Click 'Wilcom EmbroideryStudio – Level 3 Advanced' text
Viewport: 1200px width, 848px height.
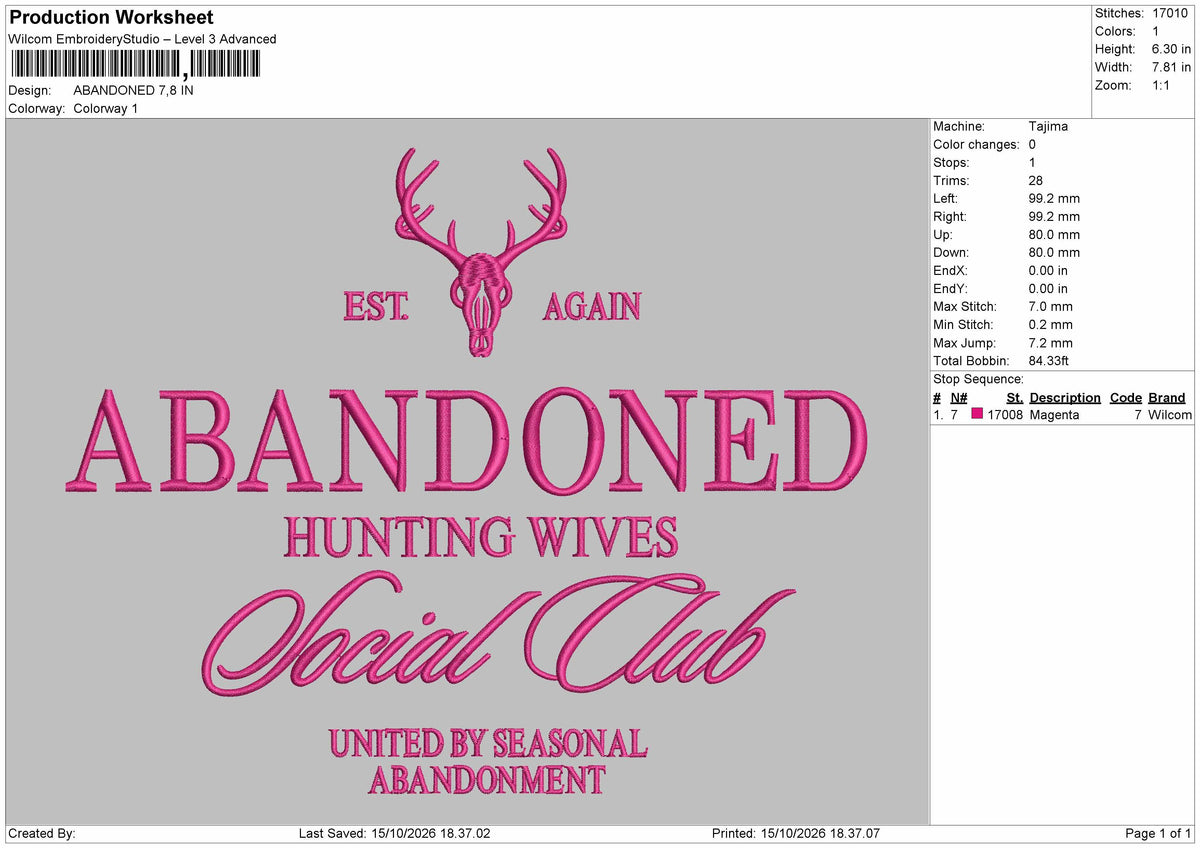[x=142, y=39]
